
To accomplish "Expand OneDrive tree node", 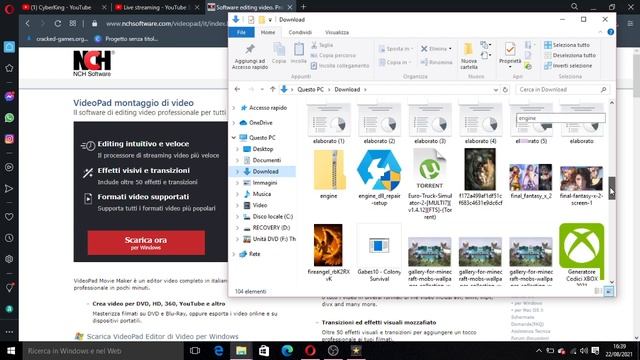I will (234, 122).
